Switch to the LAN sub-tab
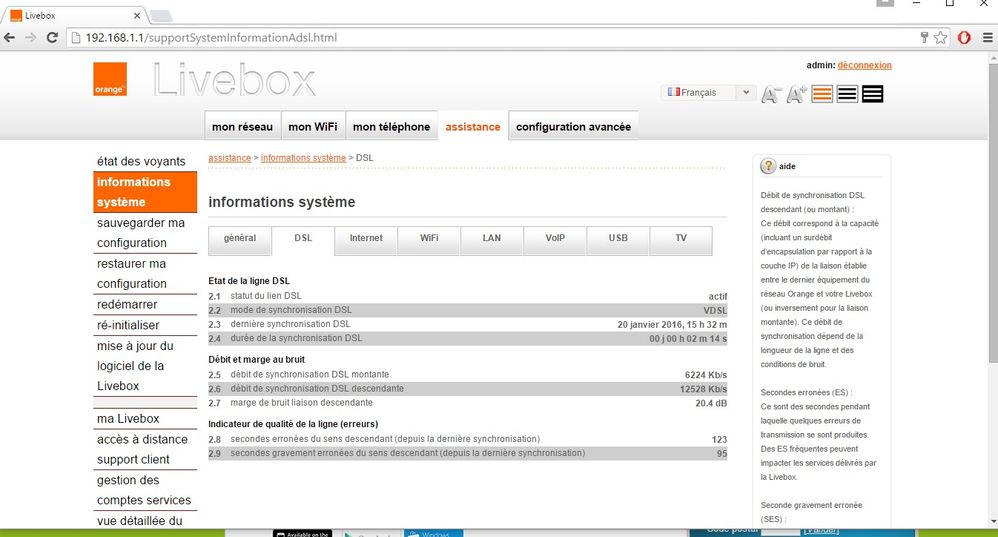Viewport: 998px width, 537px height. [492, 240]
